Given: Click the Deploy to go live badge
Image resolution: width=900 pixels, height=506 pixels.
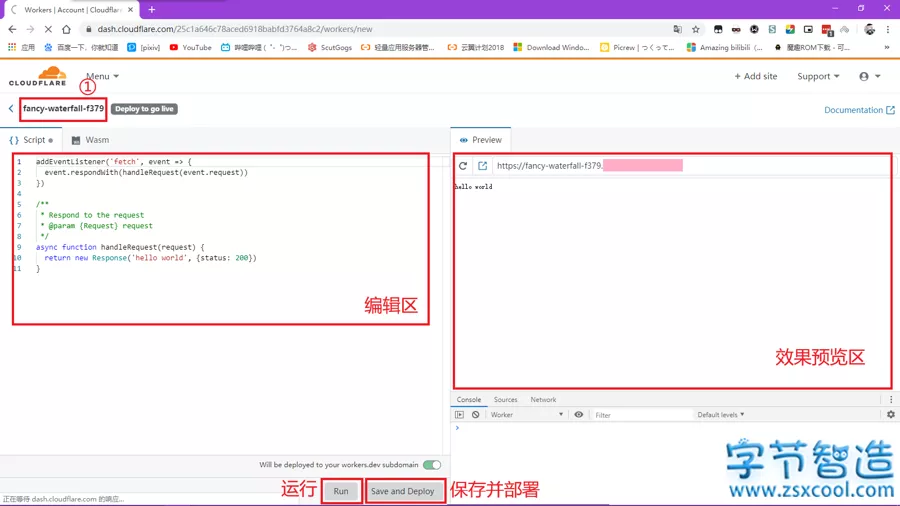Looking at the screenshot, I should tap(144, 108).
